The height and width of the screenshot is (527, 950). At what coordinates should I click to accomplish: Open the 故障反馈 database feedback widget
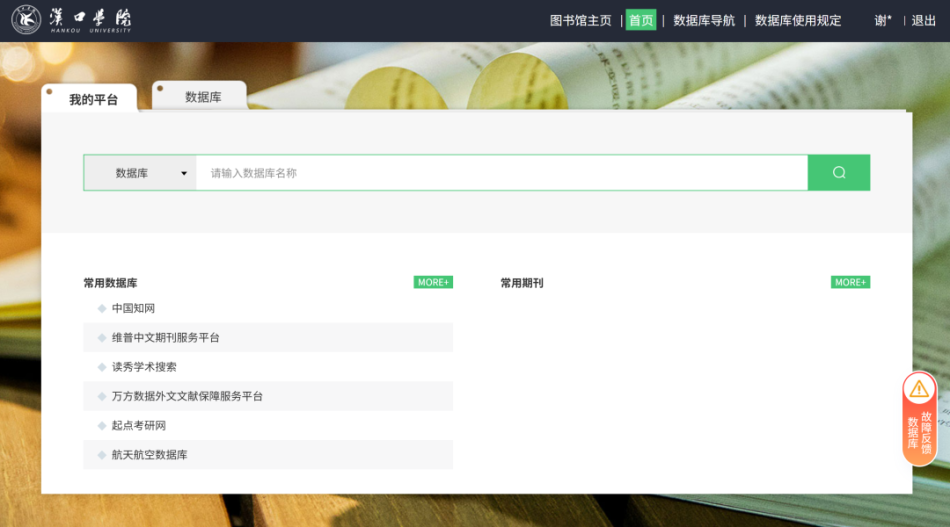coord(919,430)
